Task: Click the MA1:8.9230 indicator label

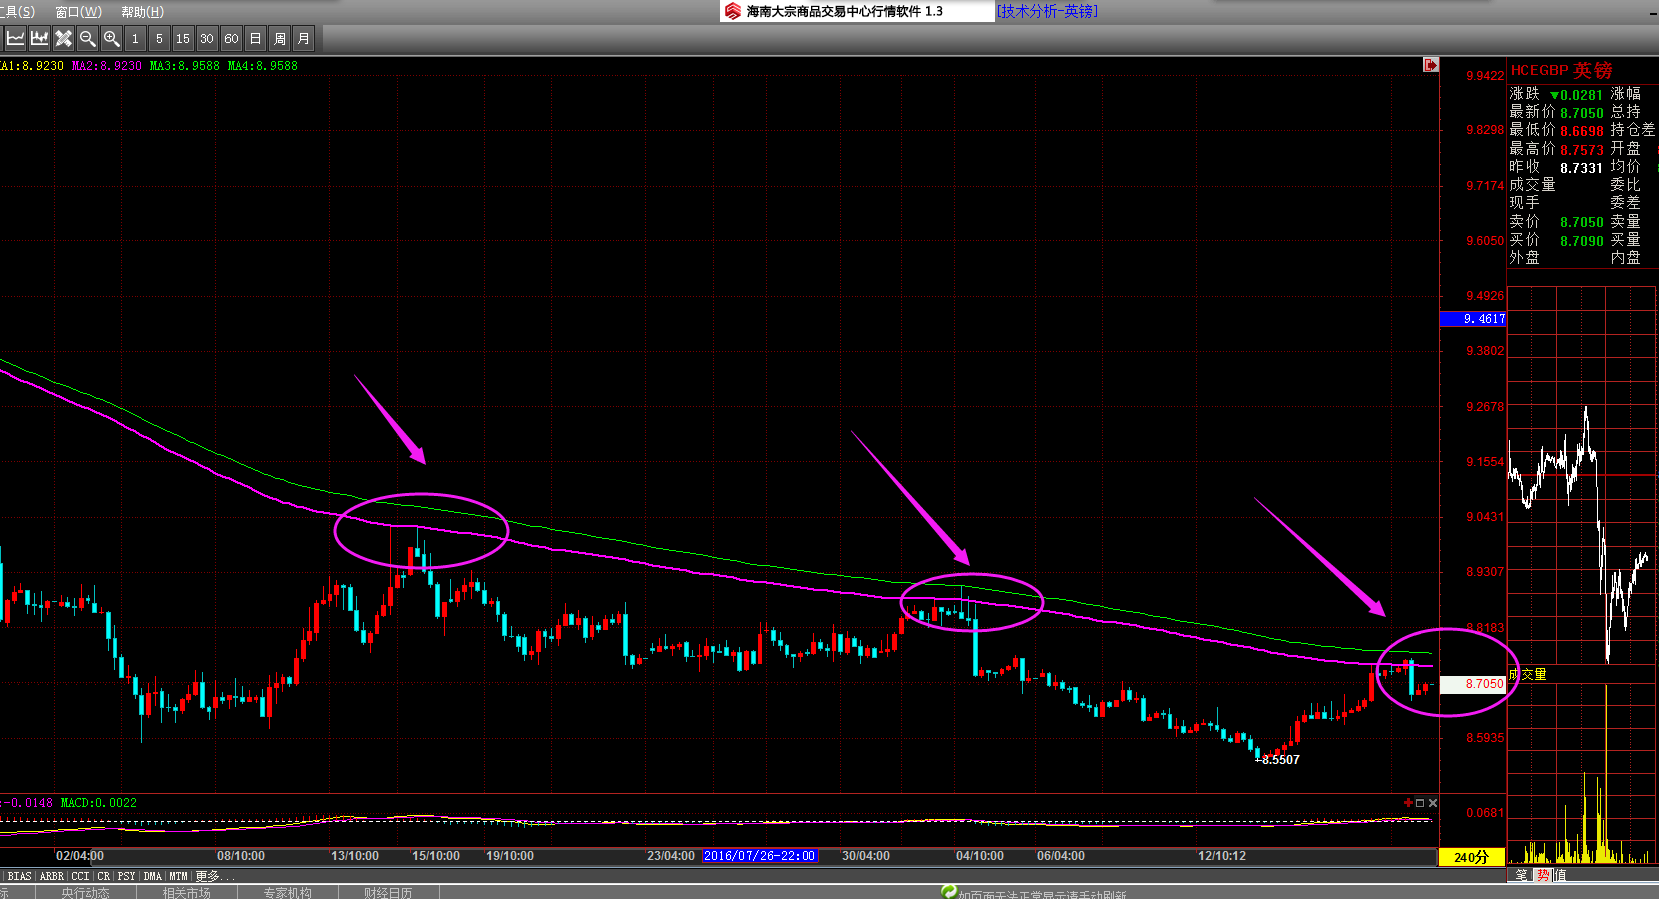Action: pyautogui.click(x=32, y=66)
